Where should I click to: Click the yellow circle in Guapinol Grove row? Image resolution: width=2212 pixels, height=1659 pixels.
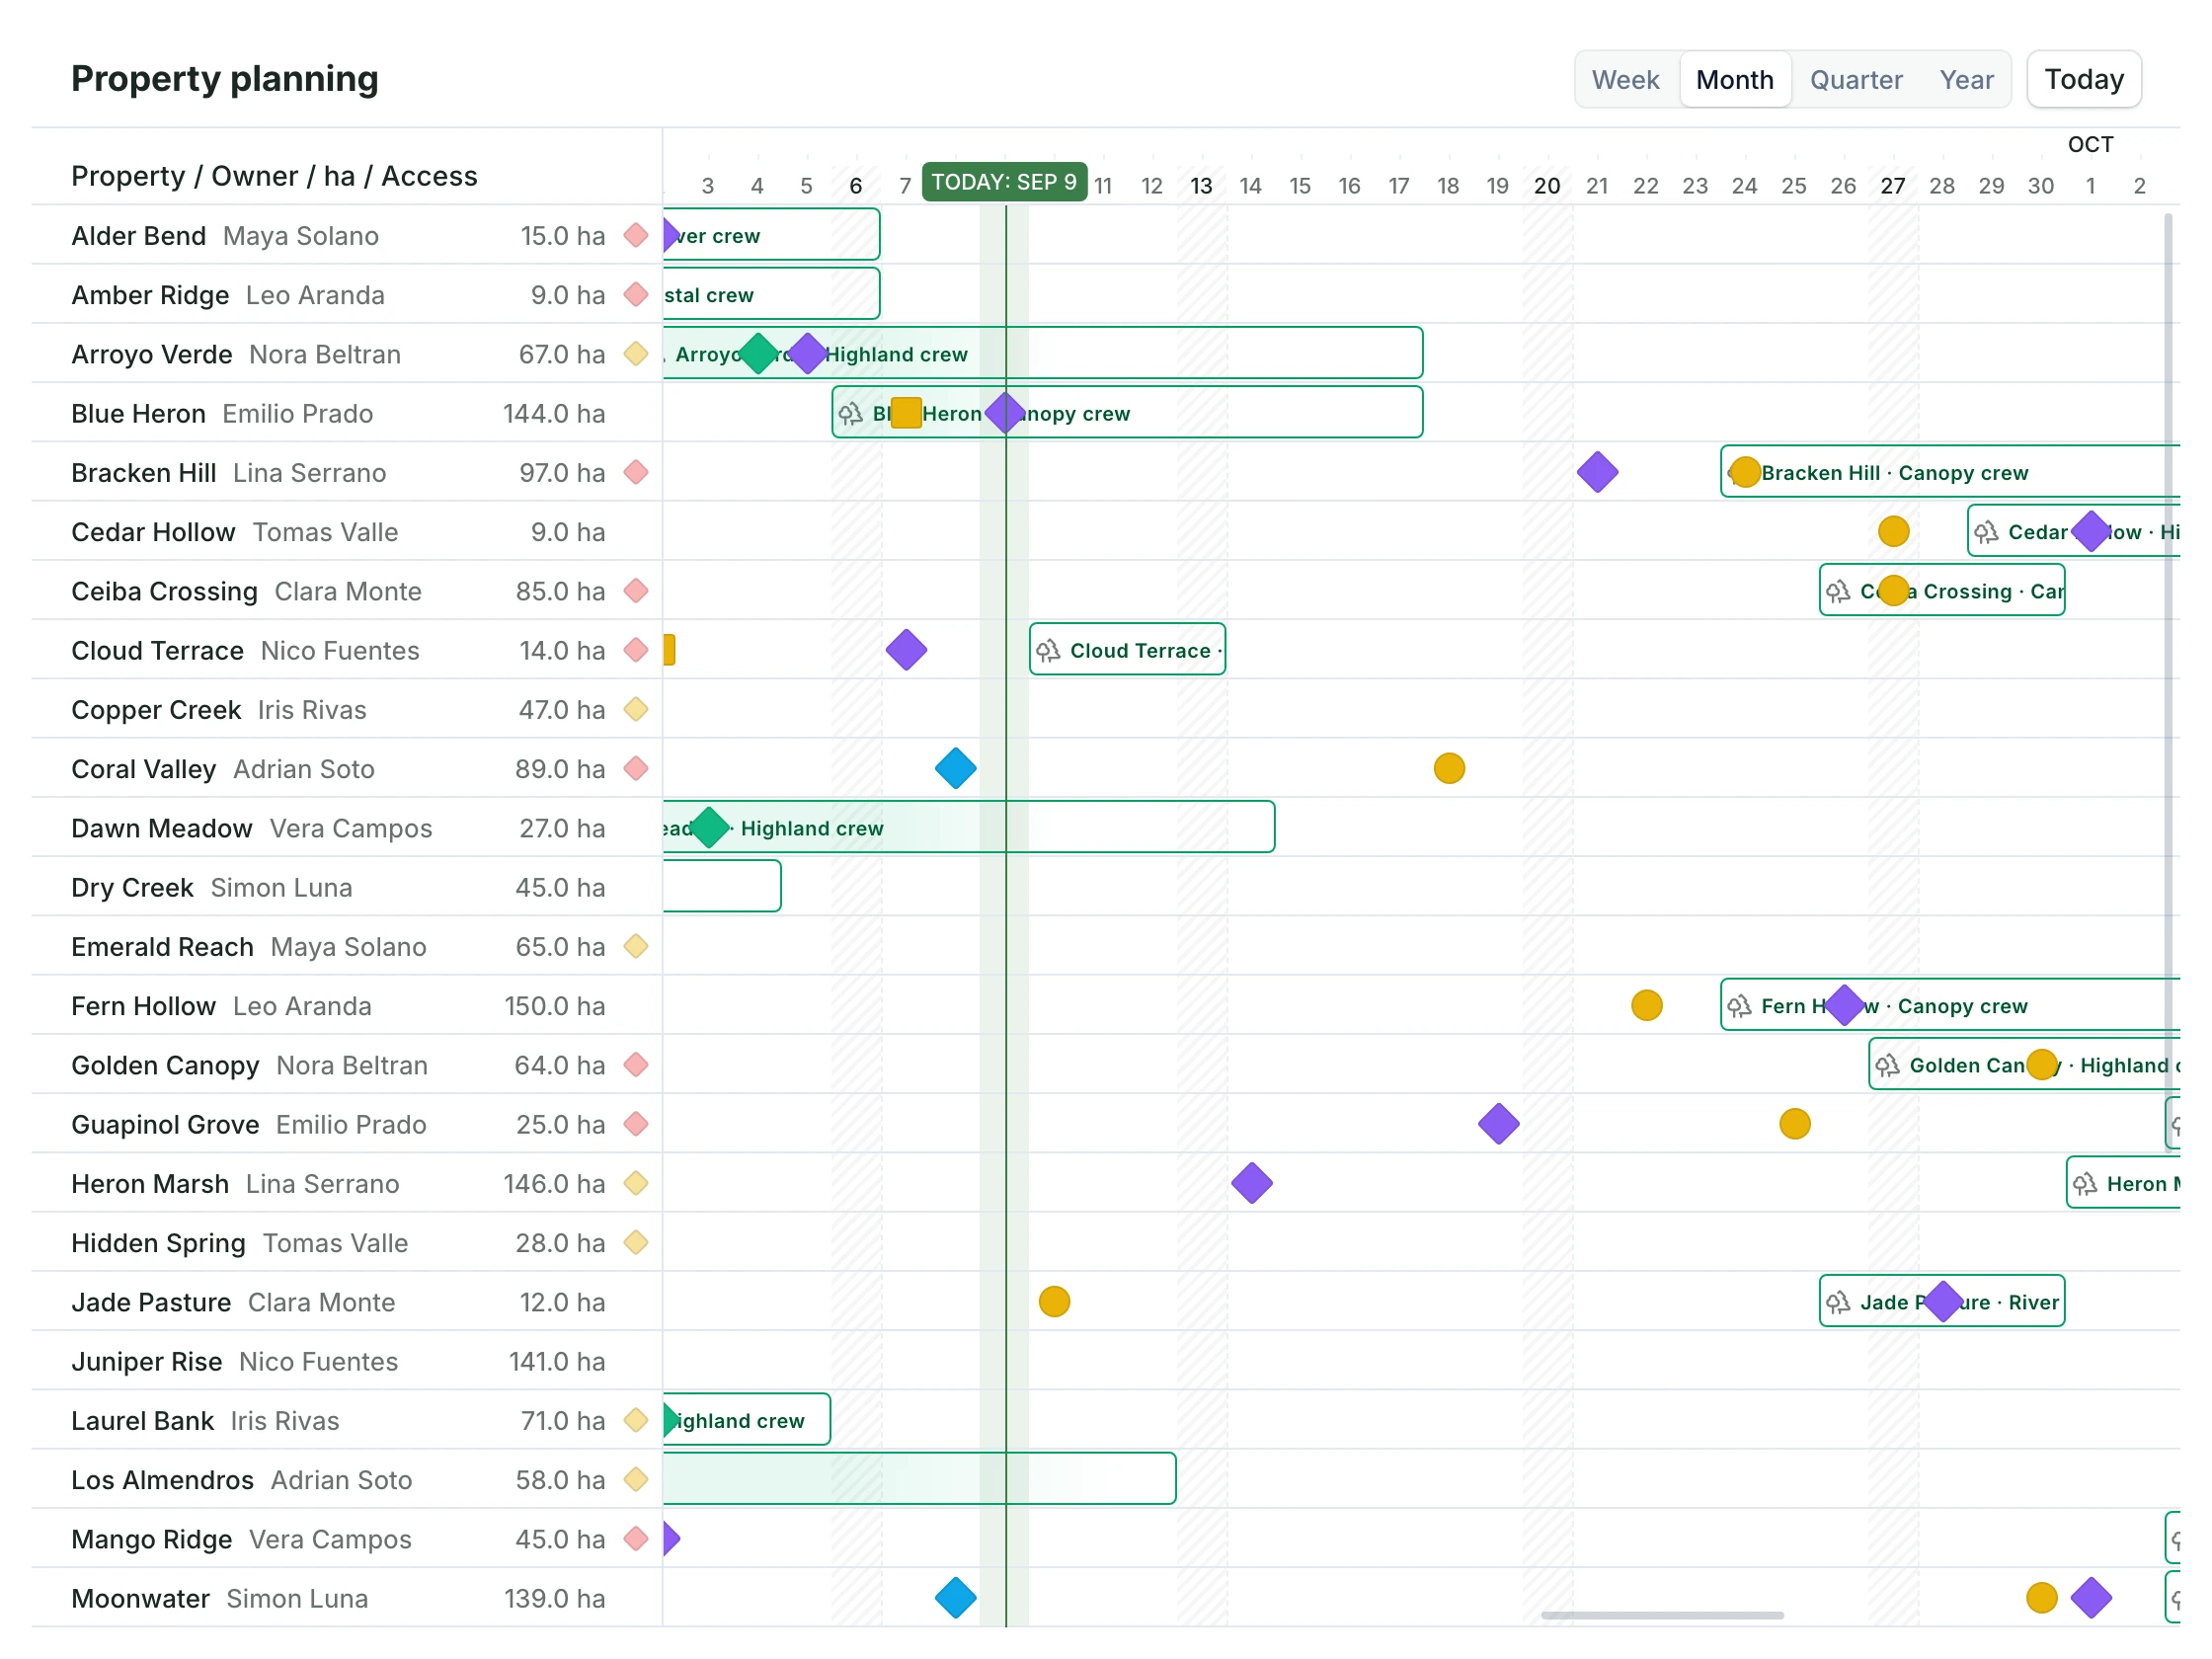(x=1794, y=1125)
